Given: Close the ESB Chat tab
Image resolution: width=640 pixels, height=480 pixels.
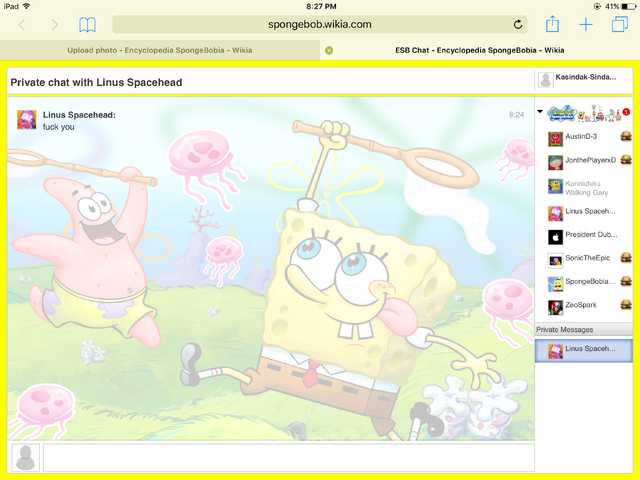Looking at the screenshot, I should pos(329,50).
